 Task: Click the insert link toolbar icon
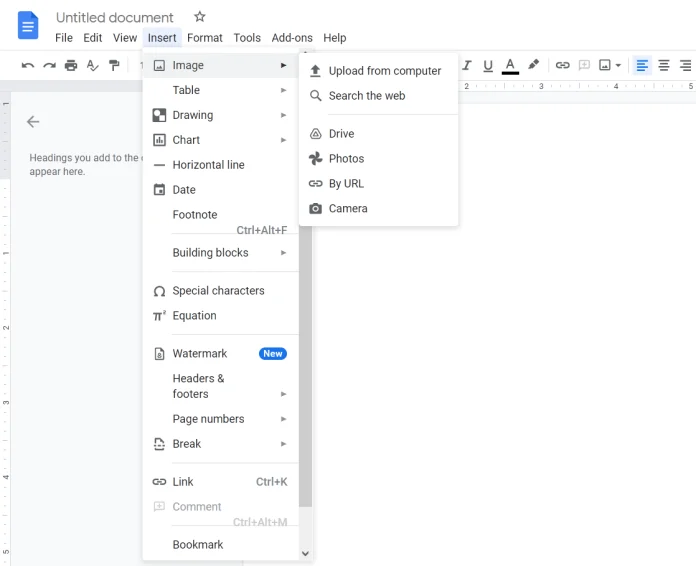point(562,66)
